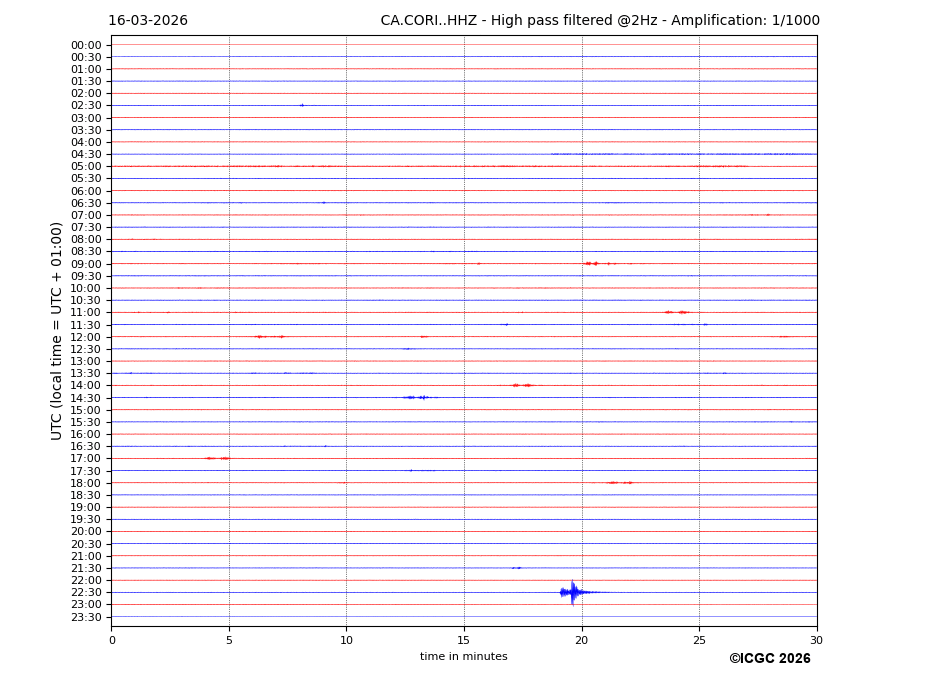Viewport: 927px width, 696px height.
Task: Click the UTC local time y-axis label
Action: [x=58, y=330]
